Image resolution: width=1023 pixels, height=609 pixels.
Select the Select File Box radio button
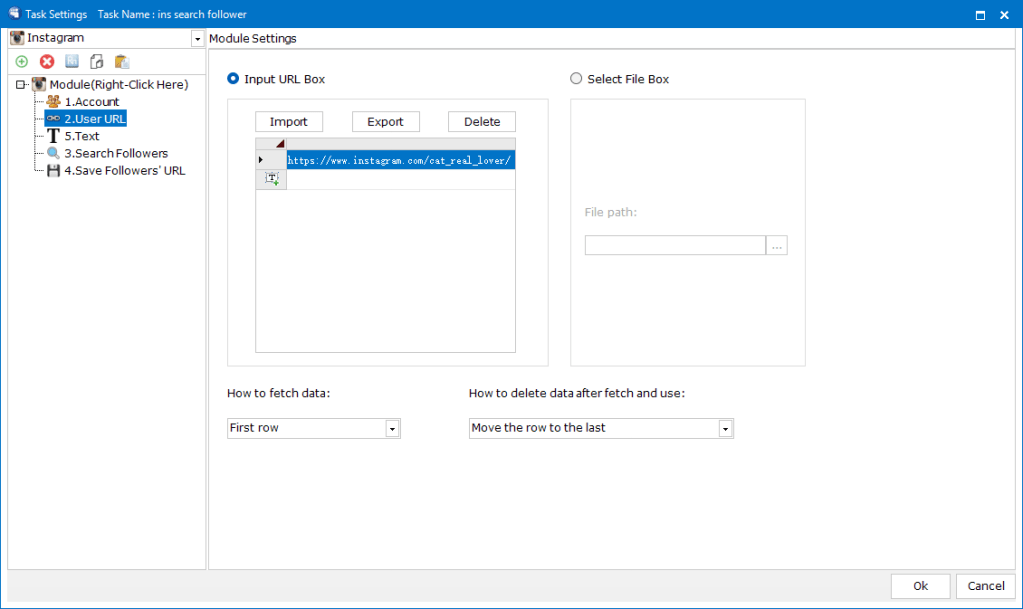576,79
